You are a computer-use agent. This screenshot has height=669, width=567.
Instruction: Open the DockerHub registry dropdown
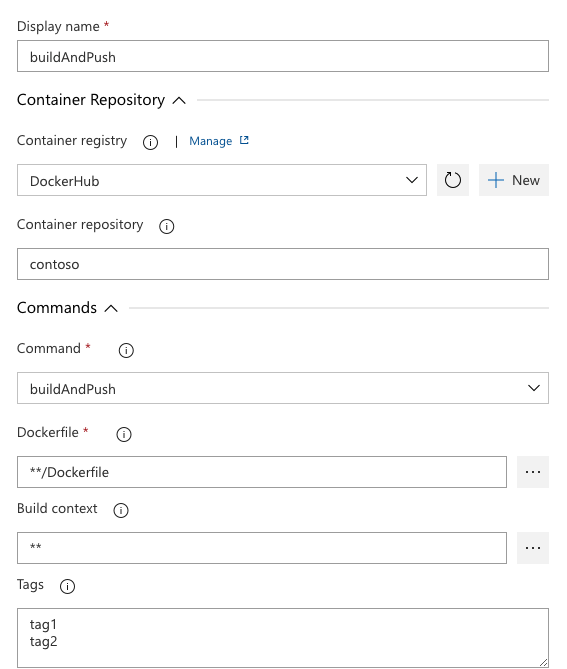[x=222, y=180]
